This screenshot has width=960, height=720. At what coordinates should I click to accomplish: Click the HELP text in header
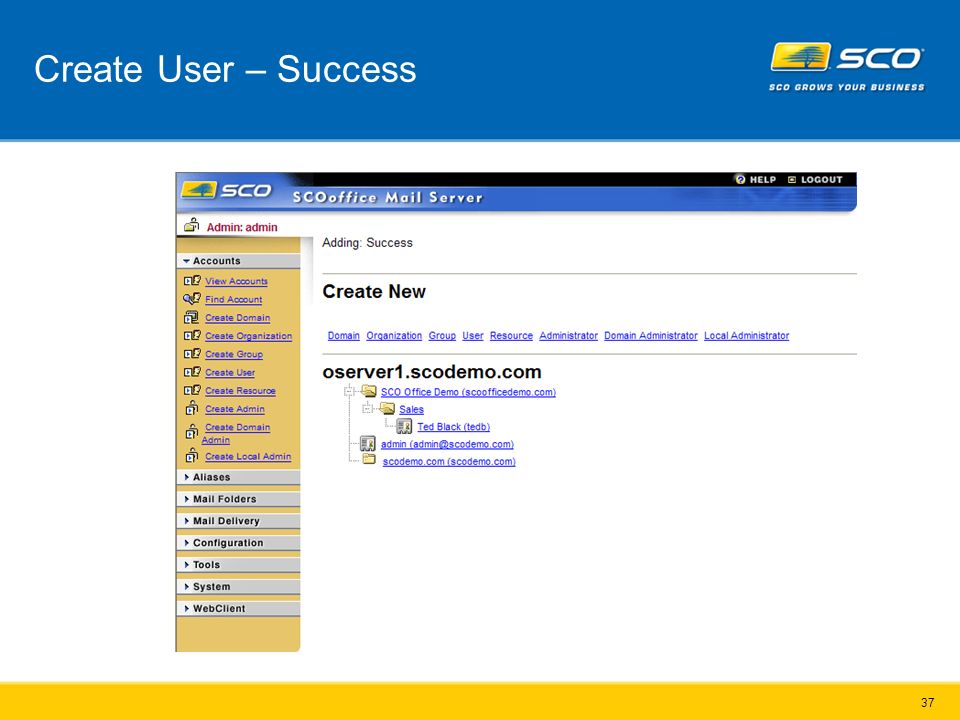tap(763, 179)
